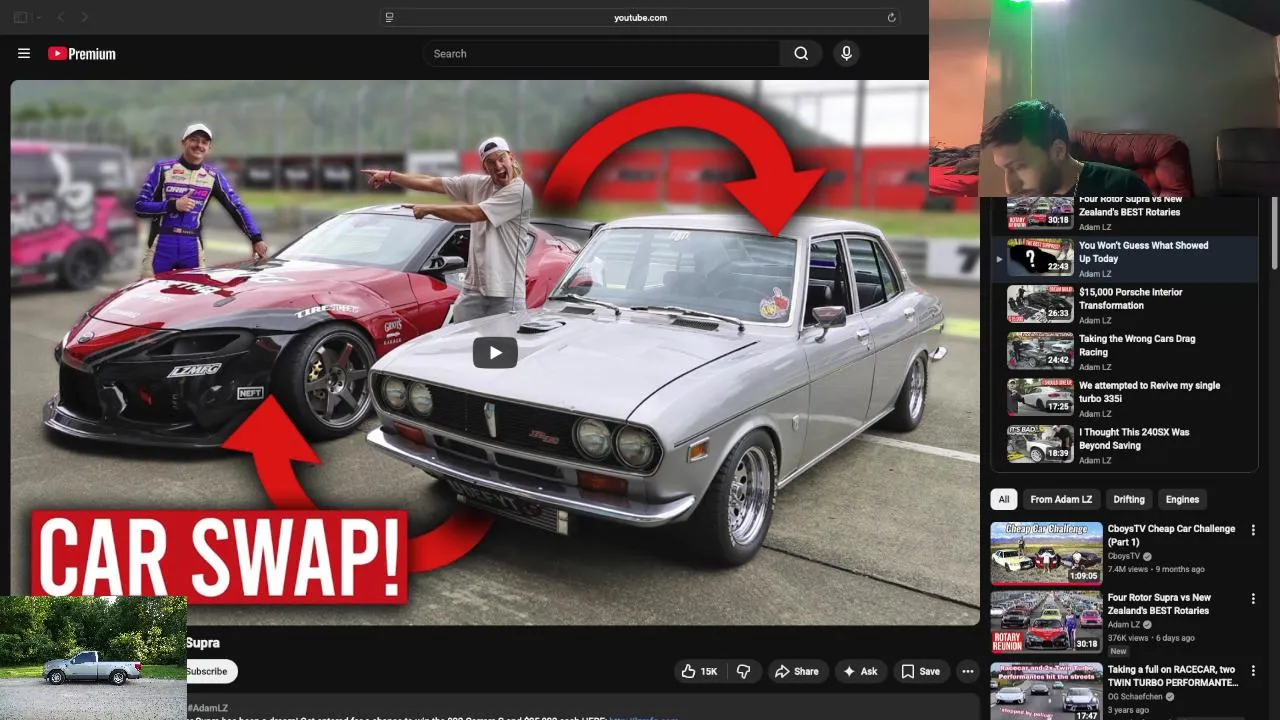1280x720 pixels.
Task: Open the Safari tab group dropdown arrow
Action: [x=38, y=17]
